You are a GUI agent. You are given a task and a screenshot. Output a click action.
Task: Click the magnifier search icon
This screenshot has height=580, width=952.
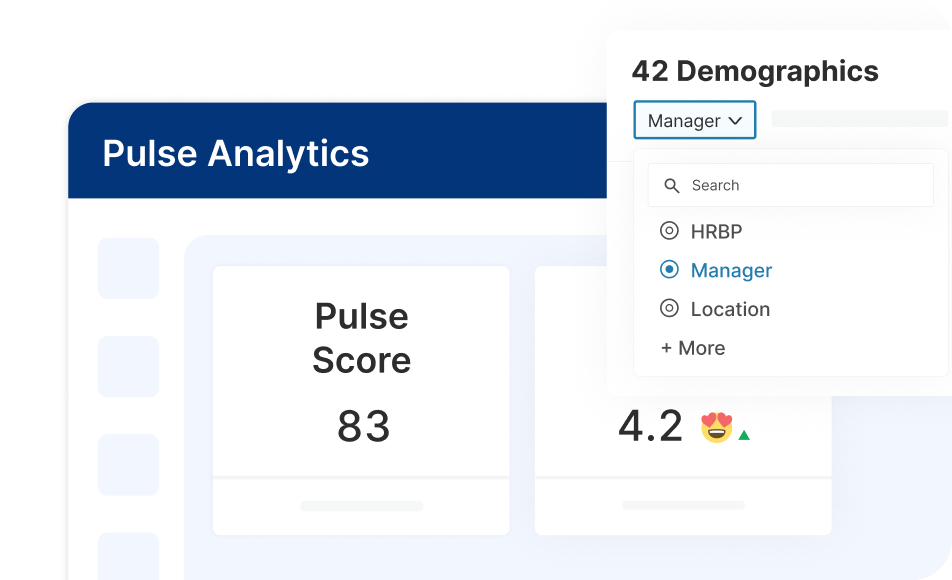(672, 186)
